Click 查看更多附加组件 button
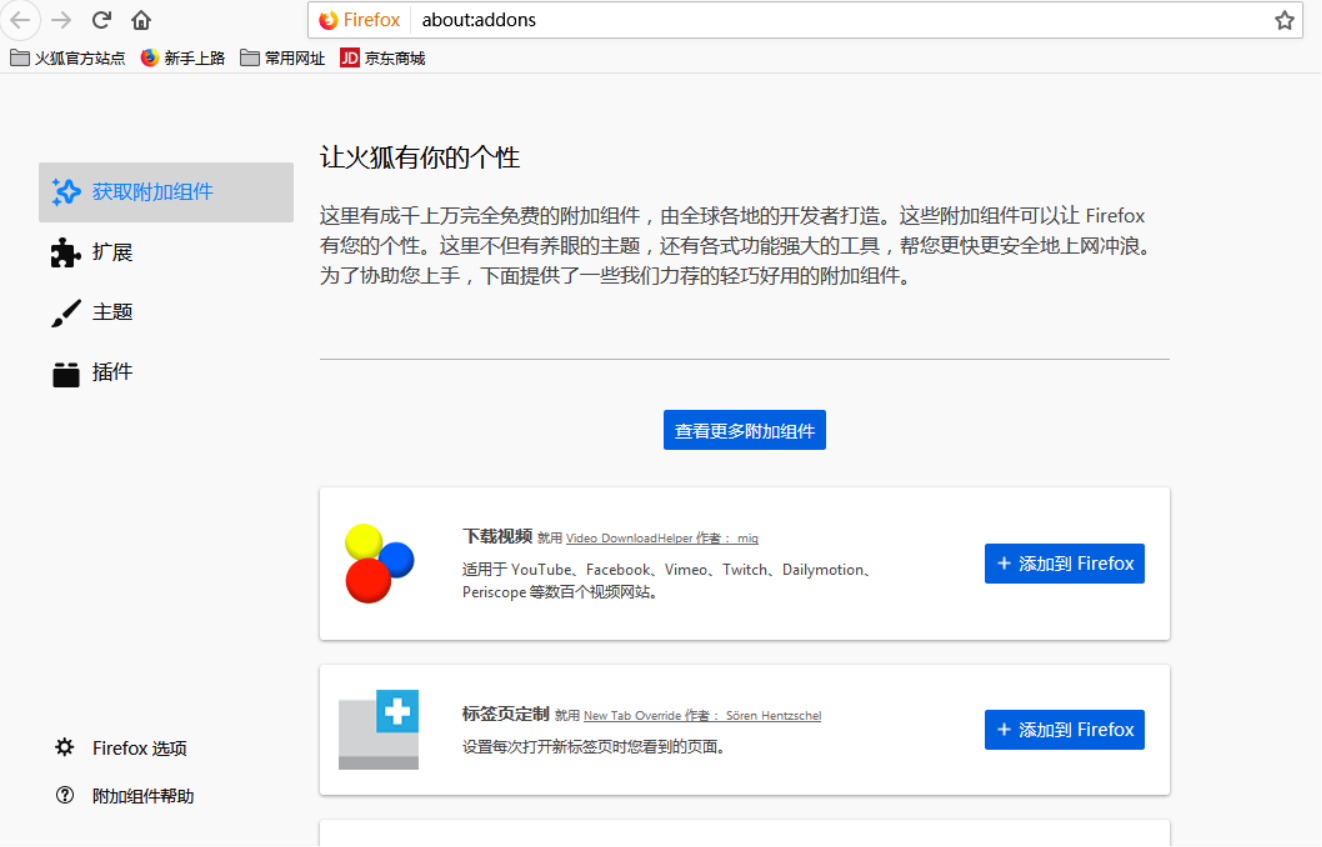 click(x=745, y=430)
